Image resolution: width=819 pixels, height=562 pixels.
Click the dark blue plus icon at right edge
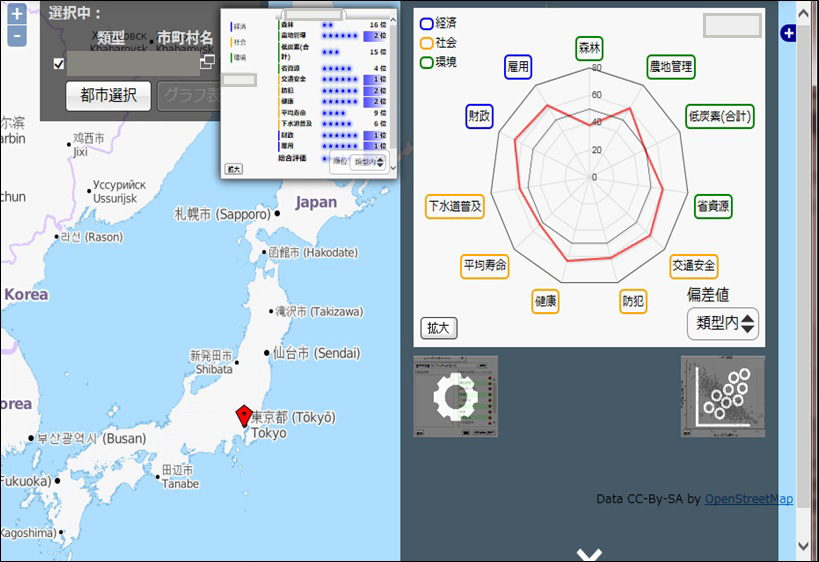pyautogui.click(x=788, y=34)
